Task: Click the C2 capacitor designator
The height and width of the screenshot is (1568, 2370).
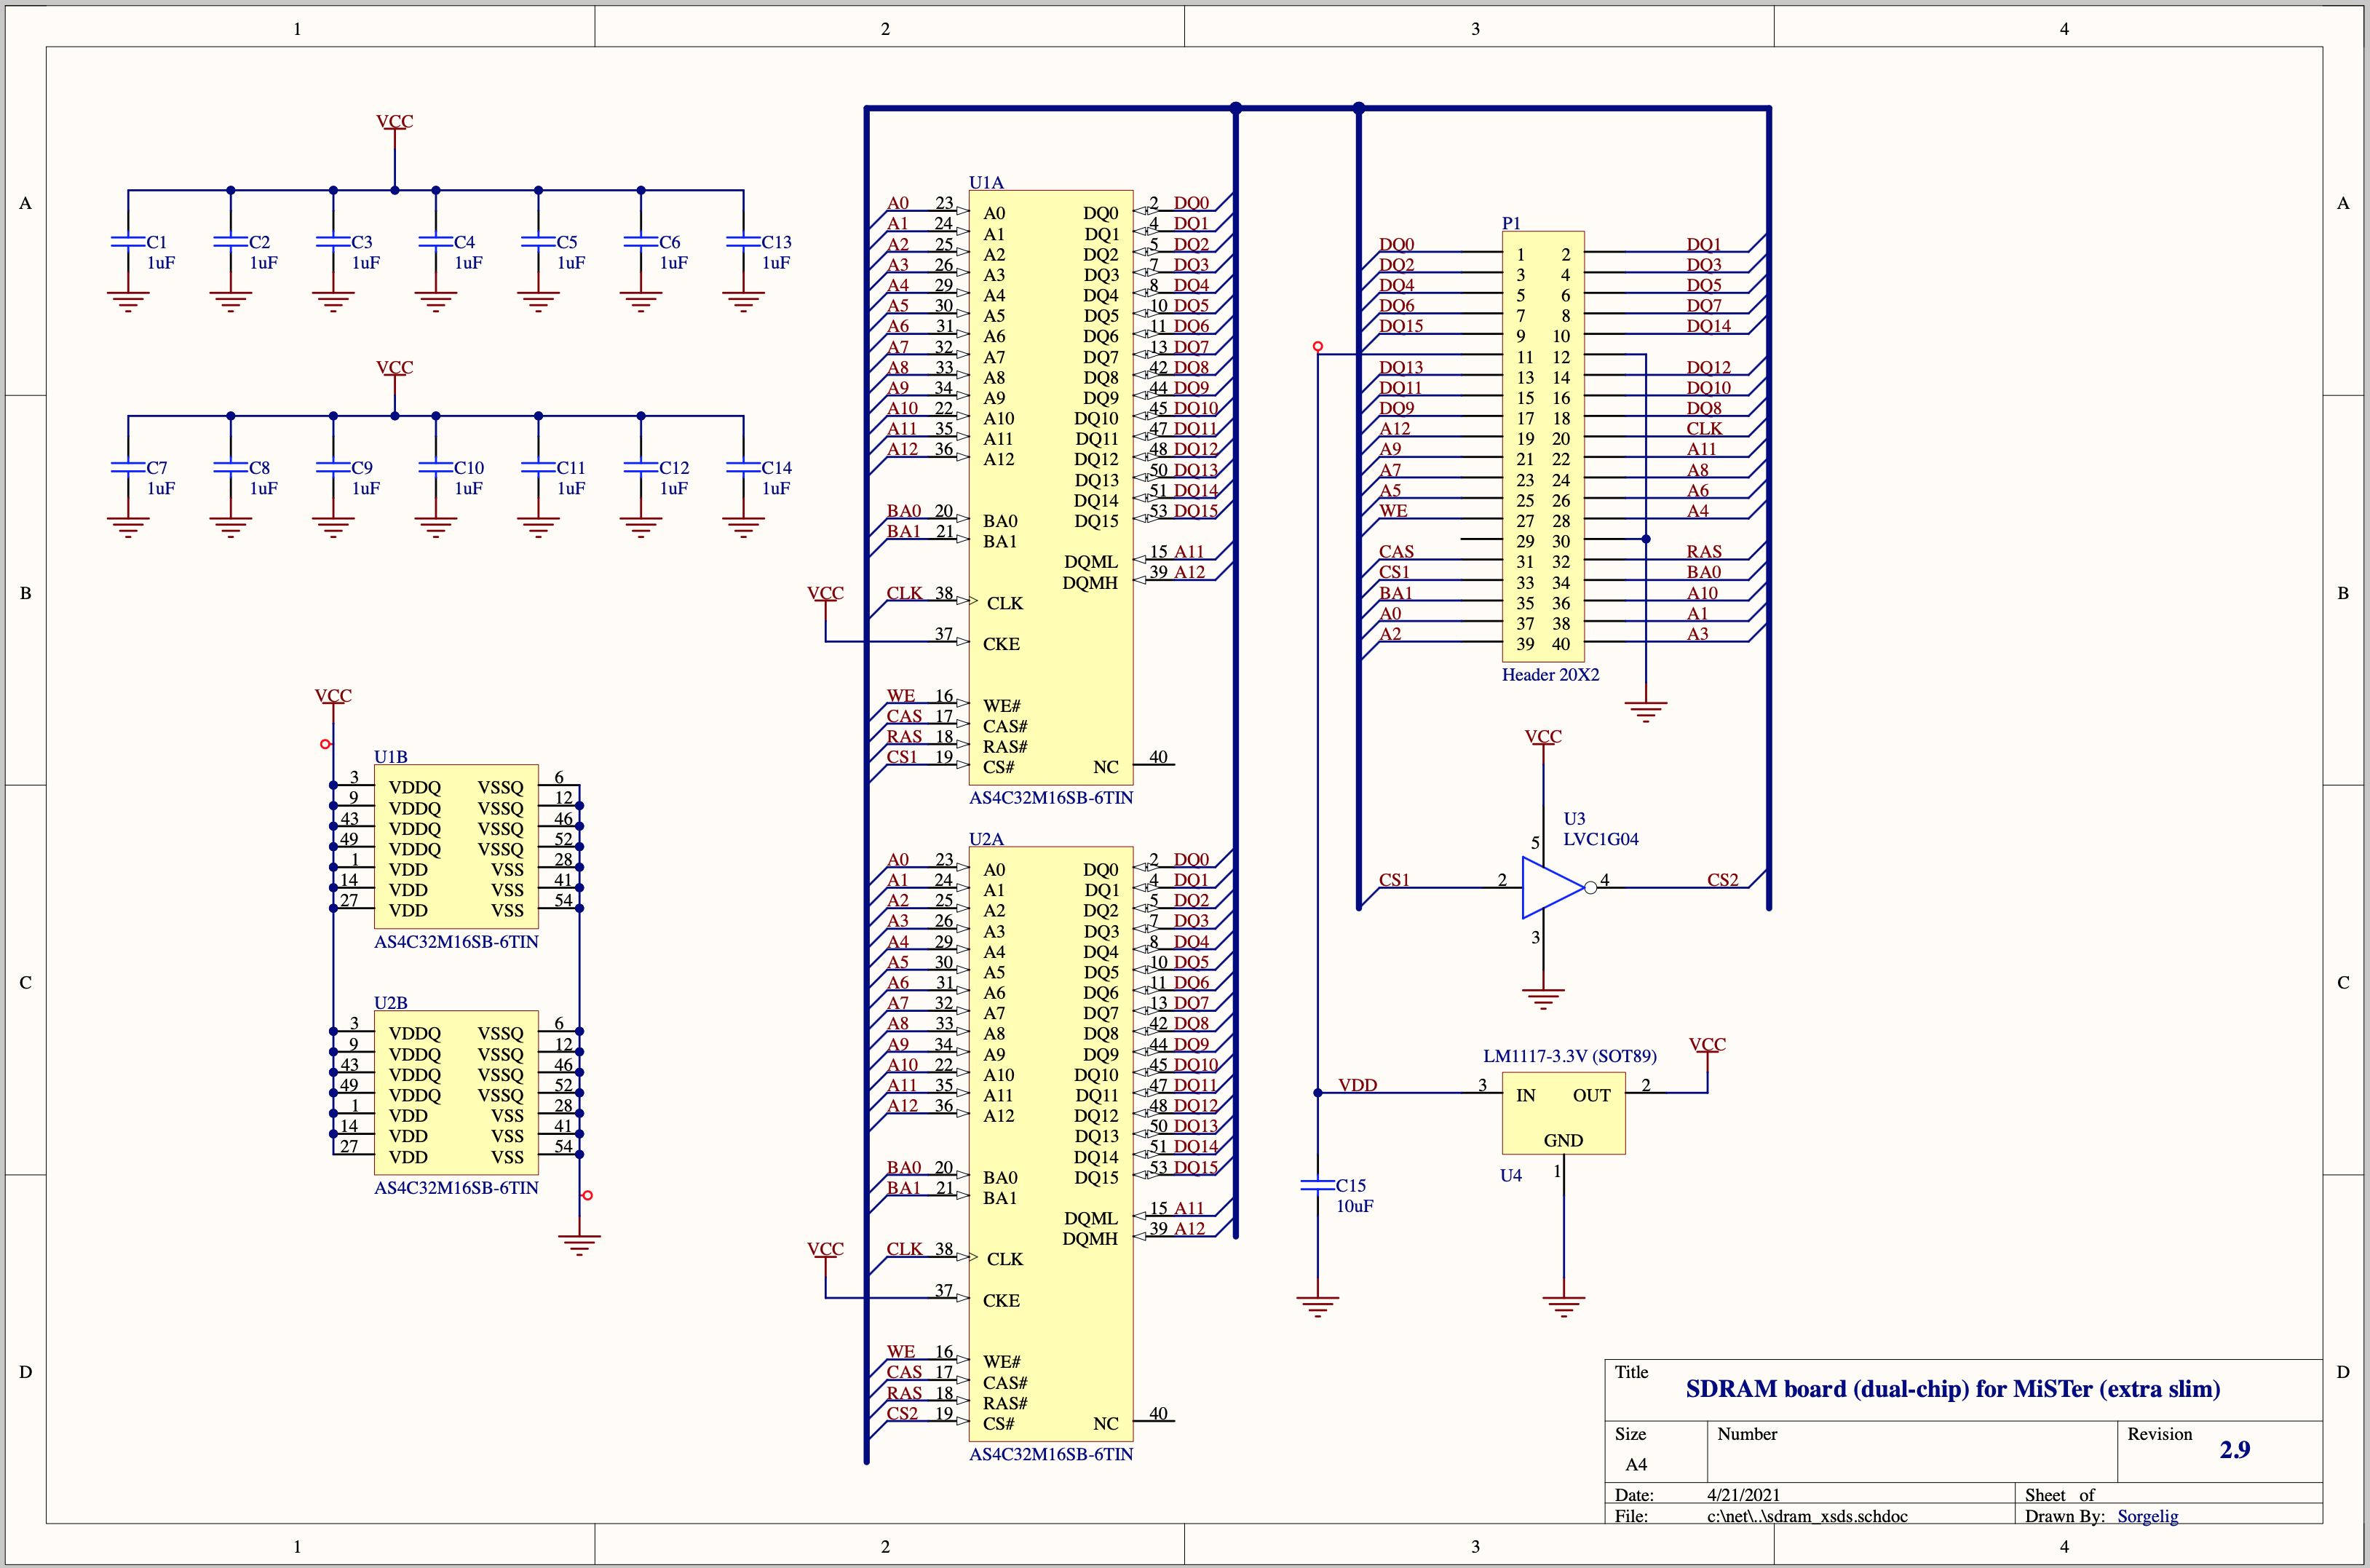Action: click(x=259, y=242)
